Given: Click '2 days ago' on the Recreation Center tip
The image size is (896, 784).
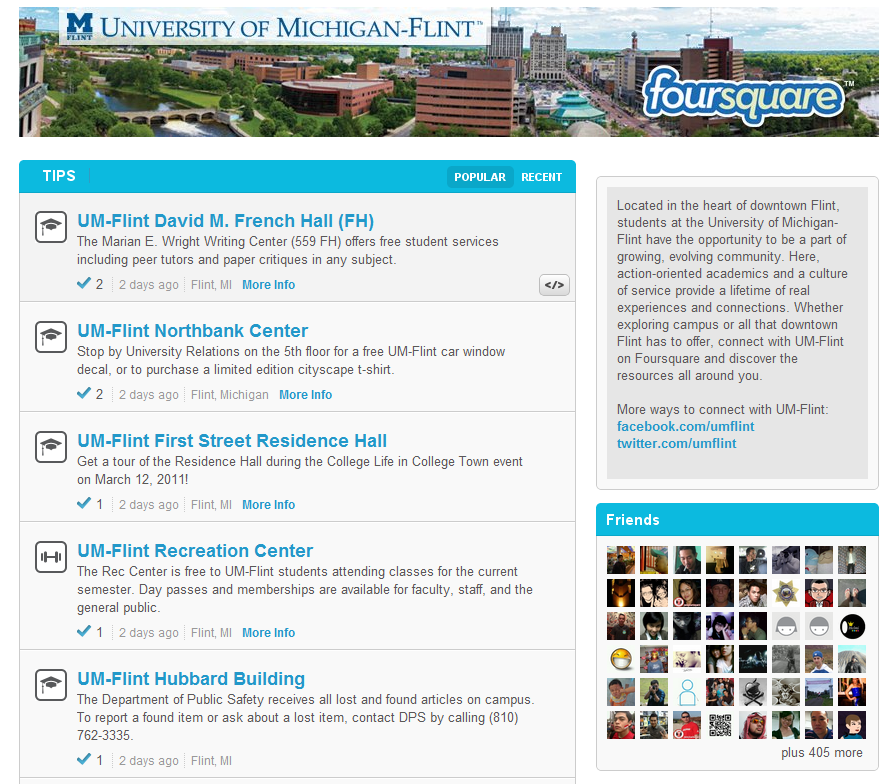Looking at the screenshot, I should (149, 633).
